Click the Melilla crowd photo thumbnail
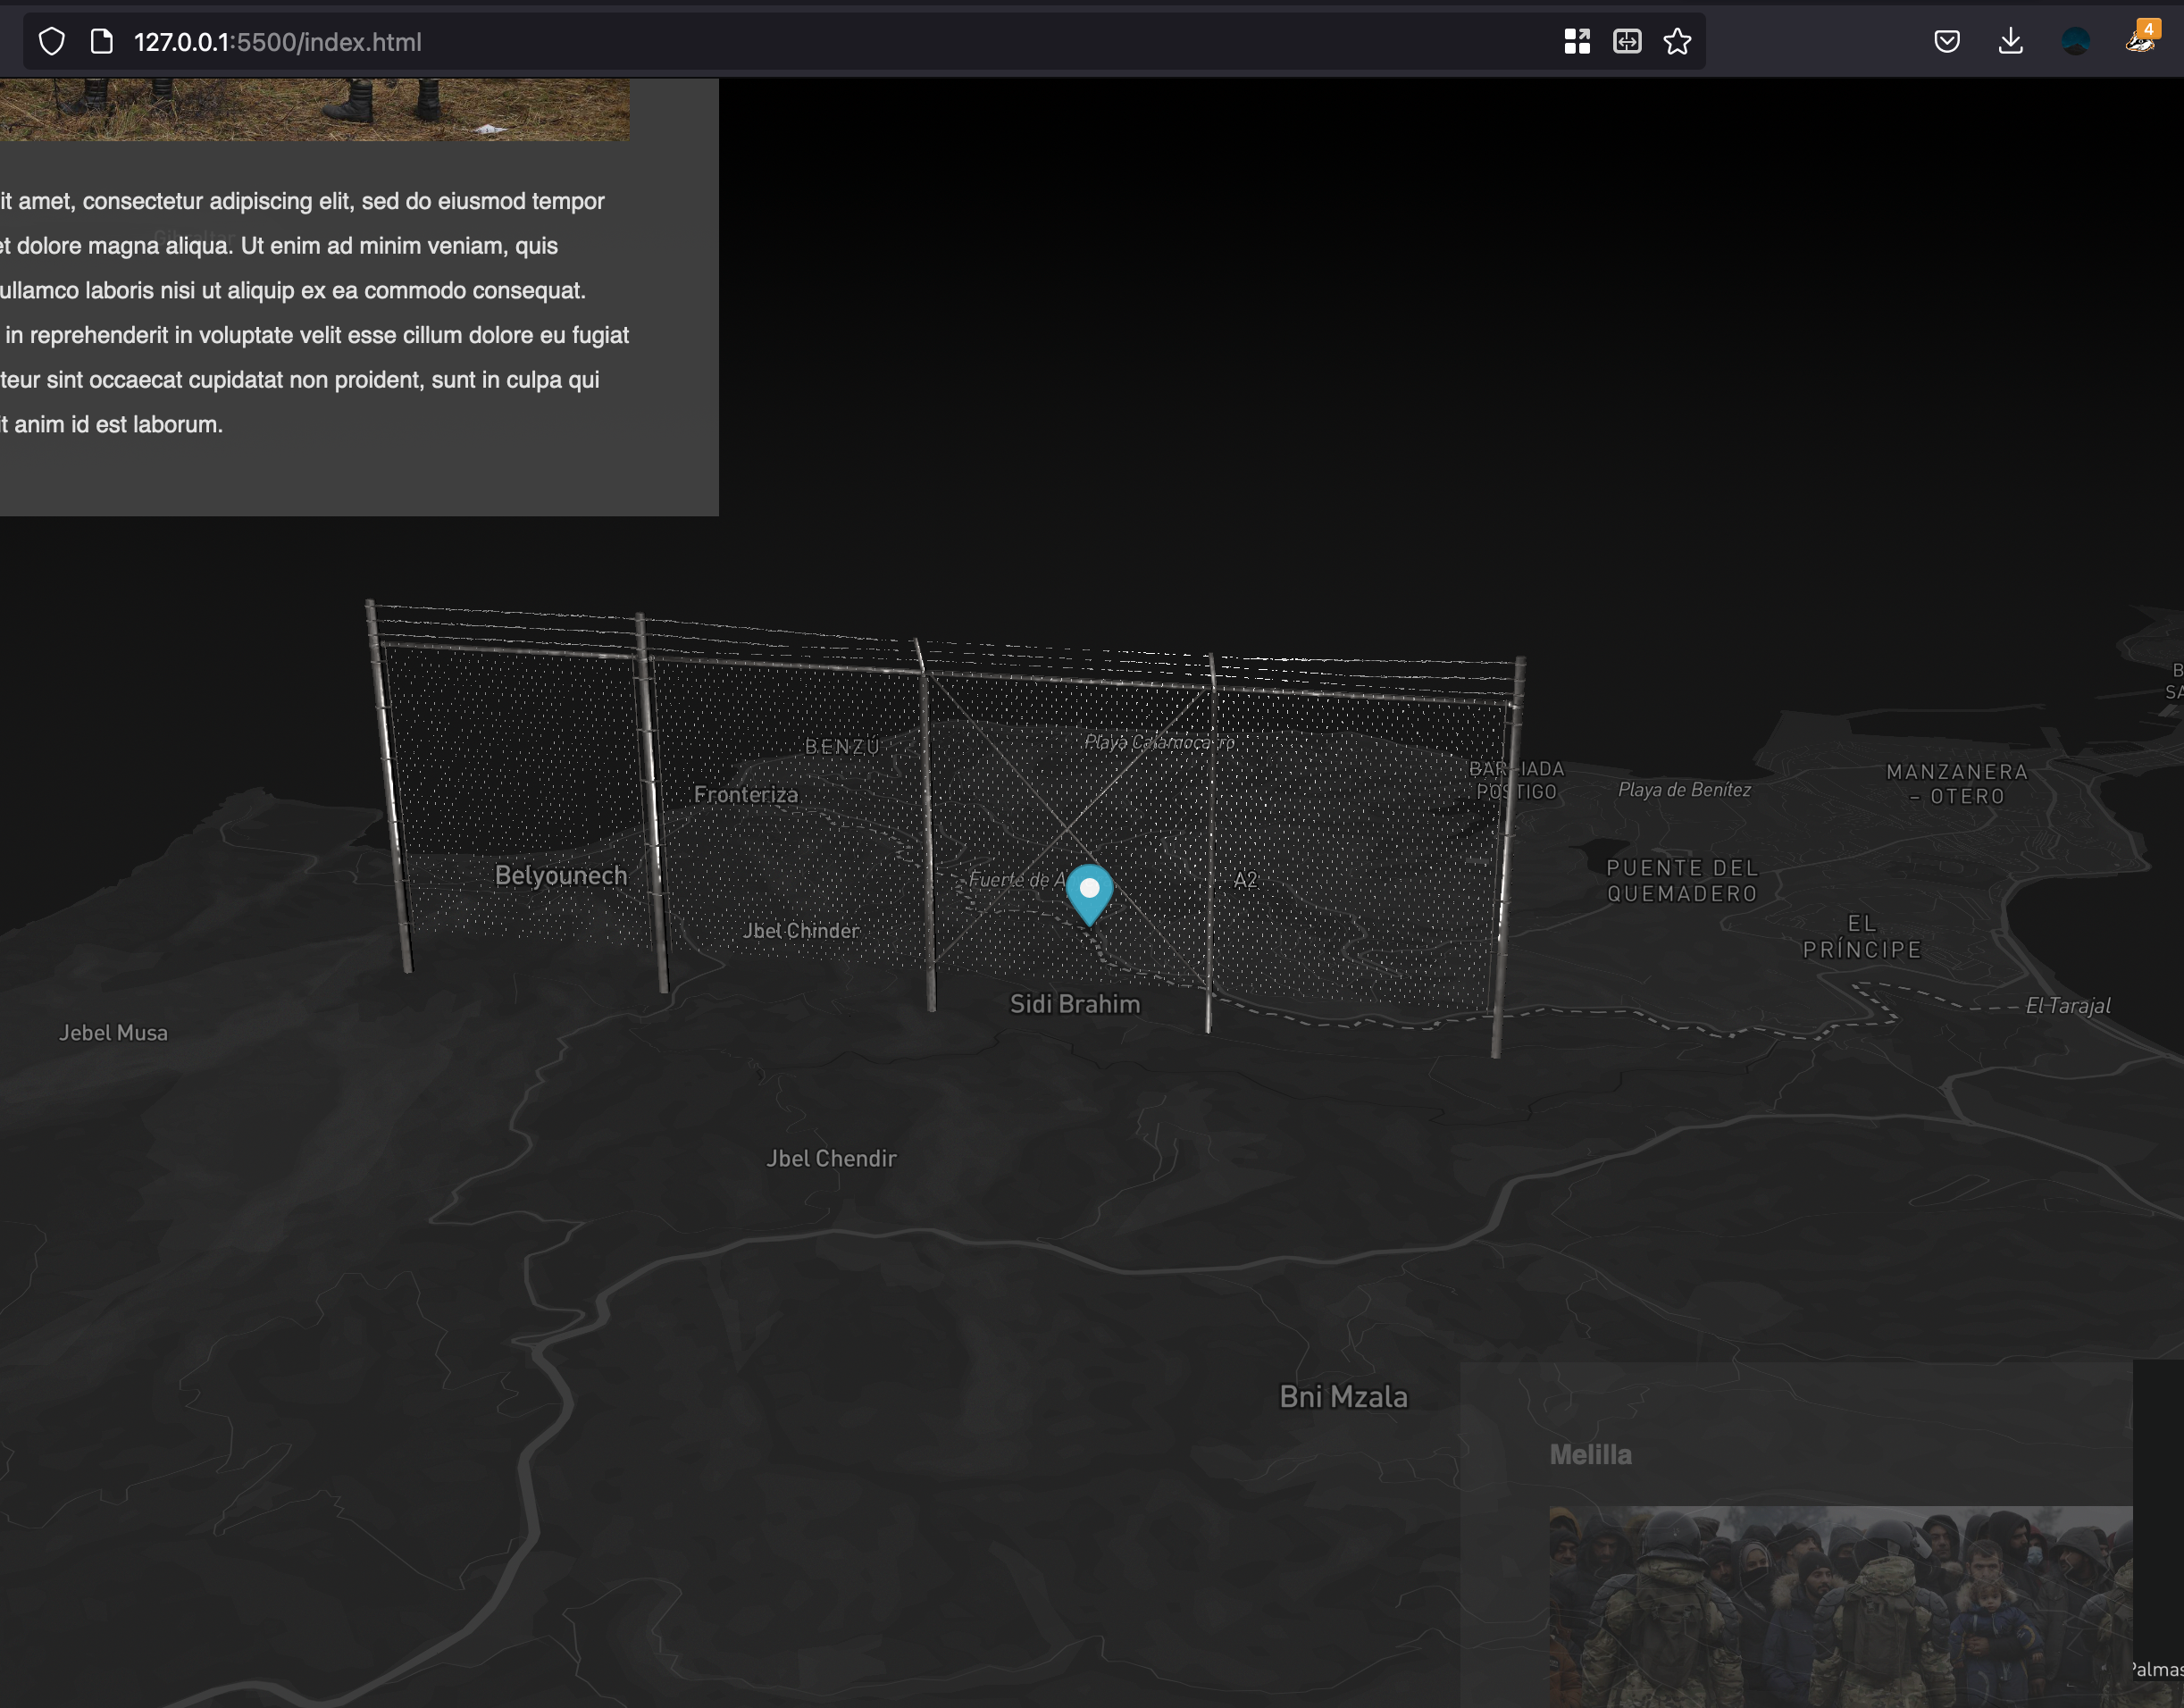 coord(1840,1606)
